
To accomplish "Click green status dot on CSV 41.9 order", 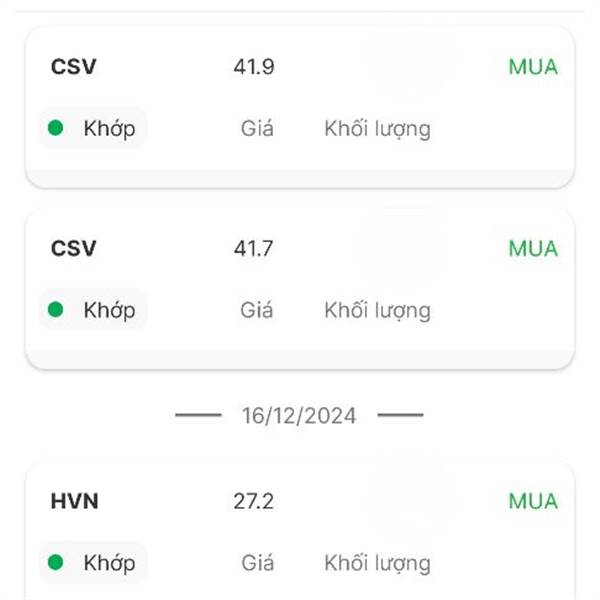I will click(x=55, y=128).
